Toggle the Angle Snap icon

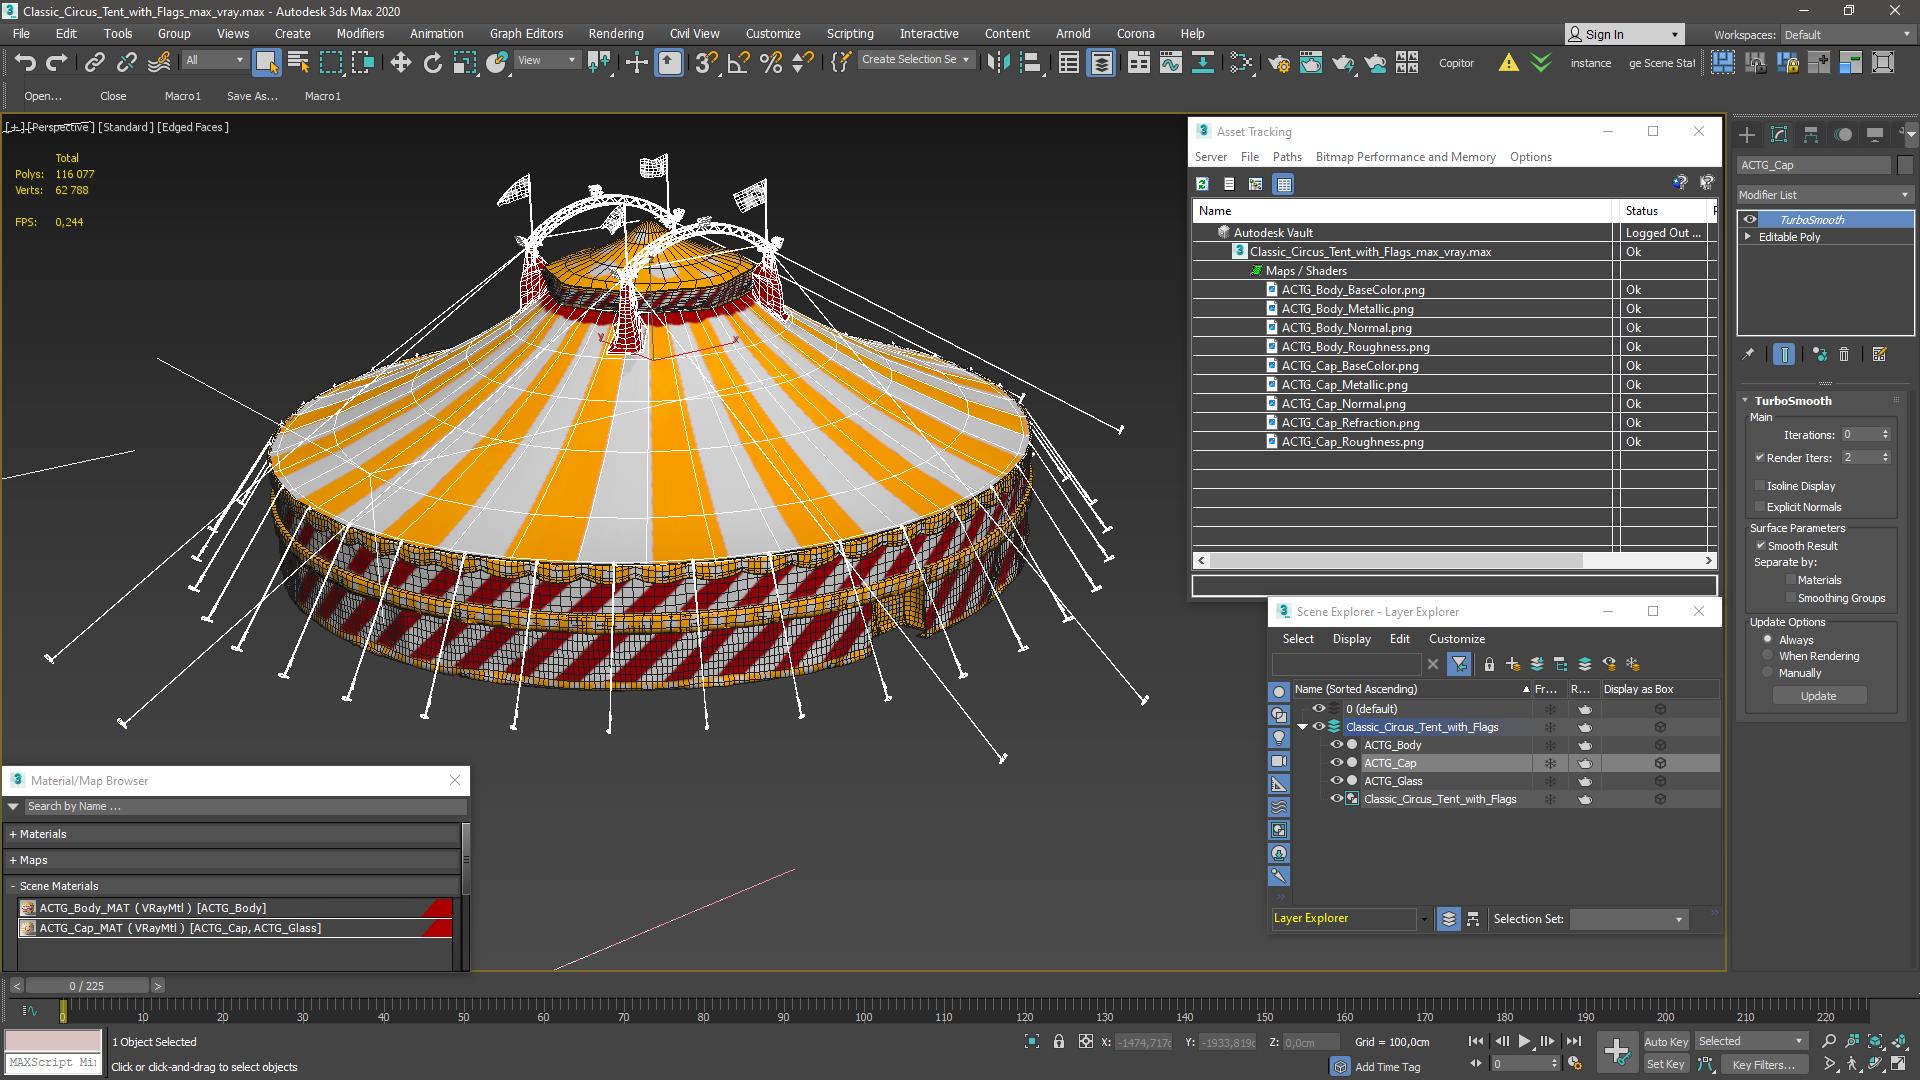point(738,62)
